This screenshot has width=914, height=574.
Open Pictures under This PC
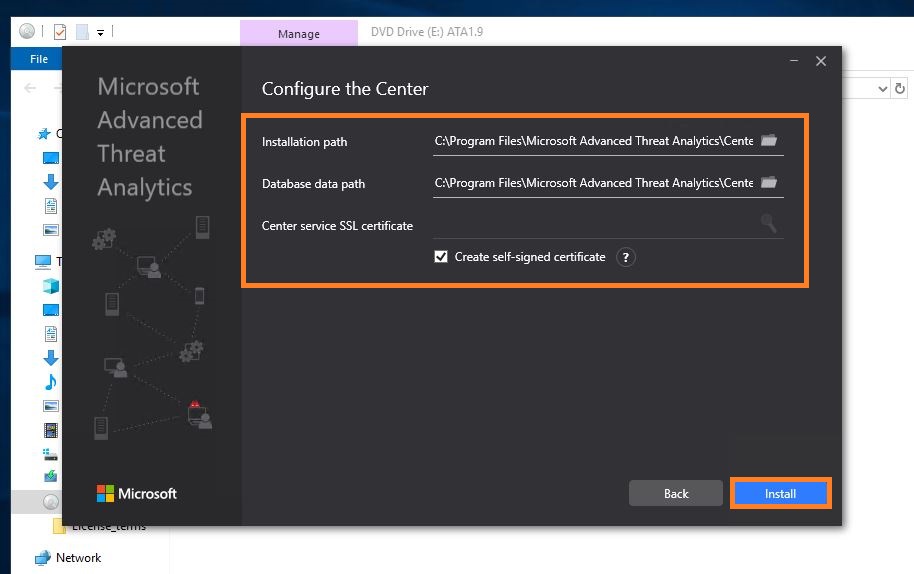(51, 406)
